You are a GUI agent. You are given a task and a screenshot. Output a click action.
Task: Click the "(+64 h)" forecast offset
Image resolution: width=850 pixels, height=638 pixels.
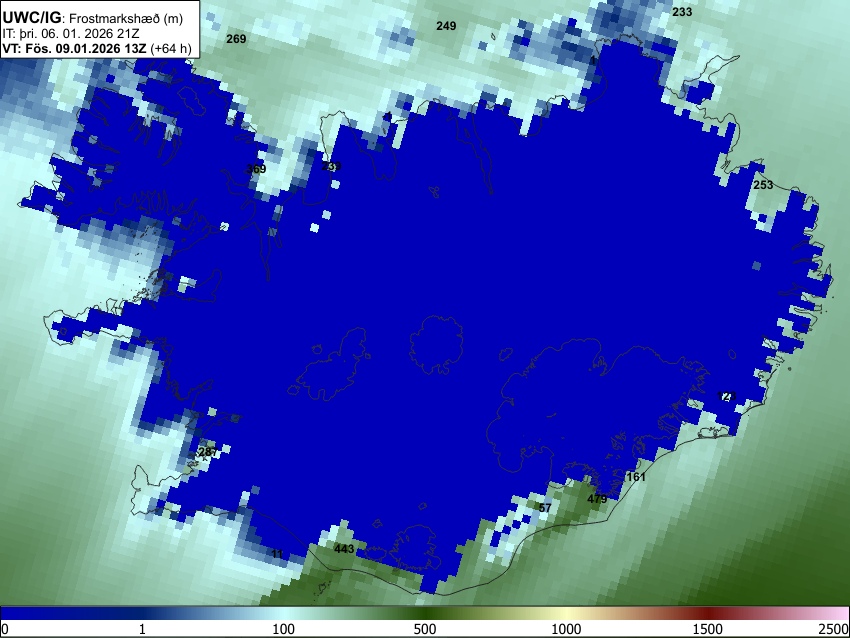pos(171,48)
